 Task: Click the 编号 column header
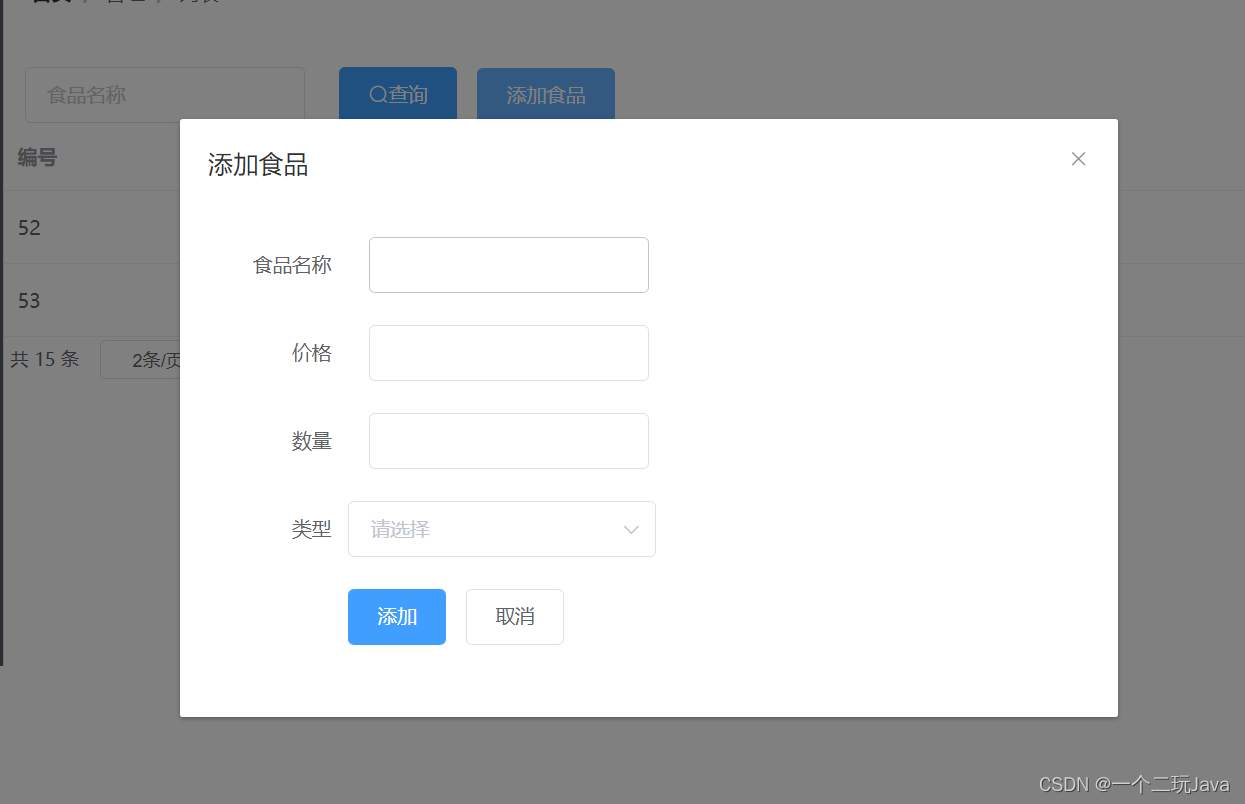click(x=37, y=157)
